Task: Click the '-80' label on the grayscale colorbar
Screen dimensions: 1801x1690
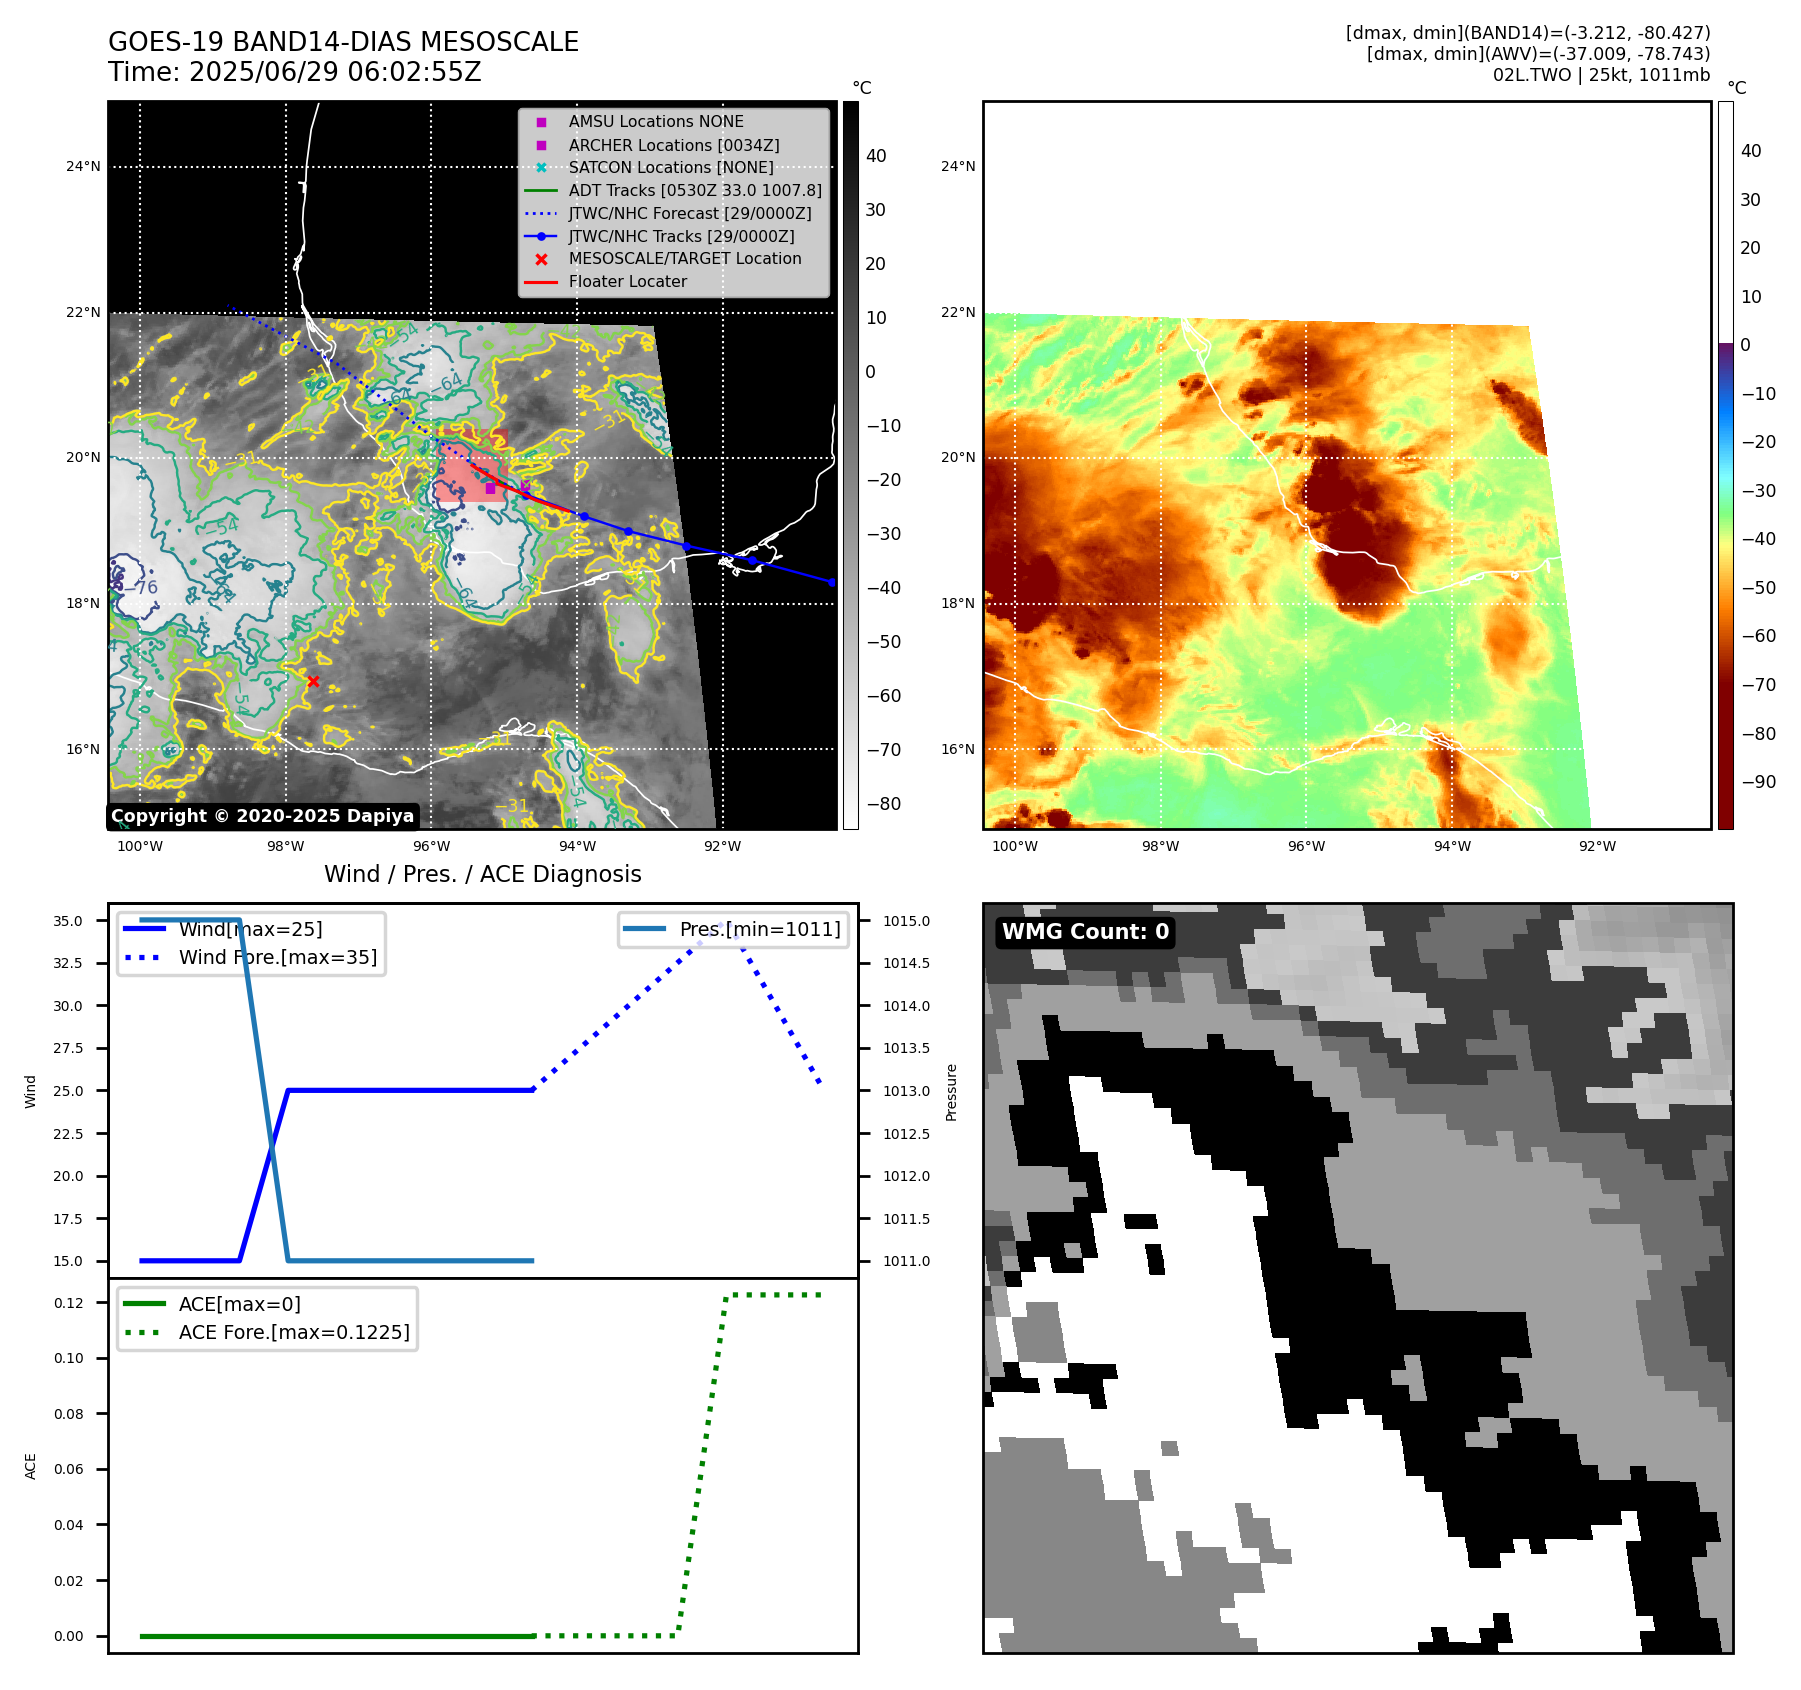Action: (884, 804)
